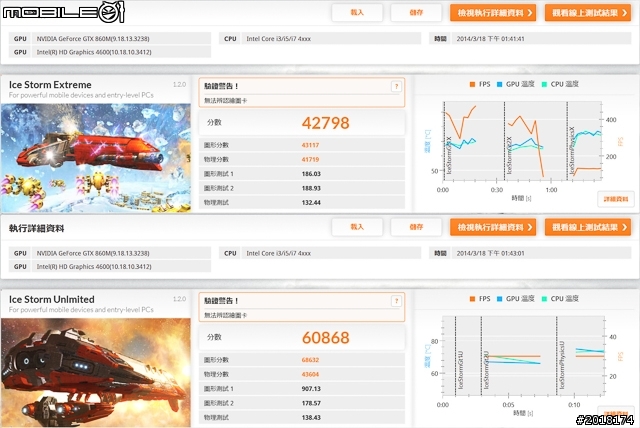Image resolution: width=640 pixels, height=428 pixels.
Task: Click the Ice Storm Extreme FPS temperature chart
Action: (523, 141)
